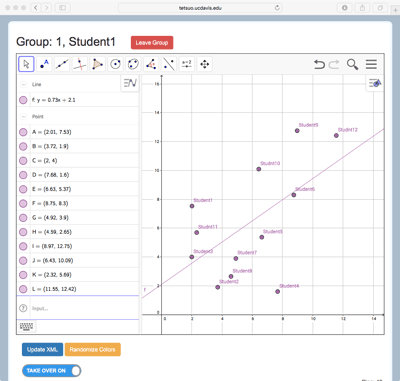Select the Point tool
The image size is (400, 381).
click(44, 64)
